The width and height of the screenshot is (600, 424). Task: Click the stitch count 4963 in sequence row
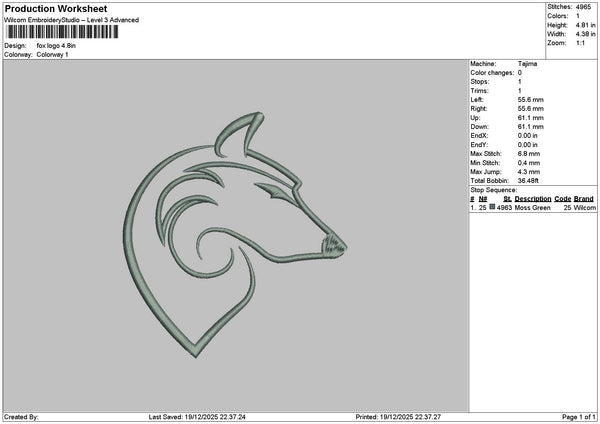click(504, 208)
